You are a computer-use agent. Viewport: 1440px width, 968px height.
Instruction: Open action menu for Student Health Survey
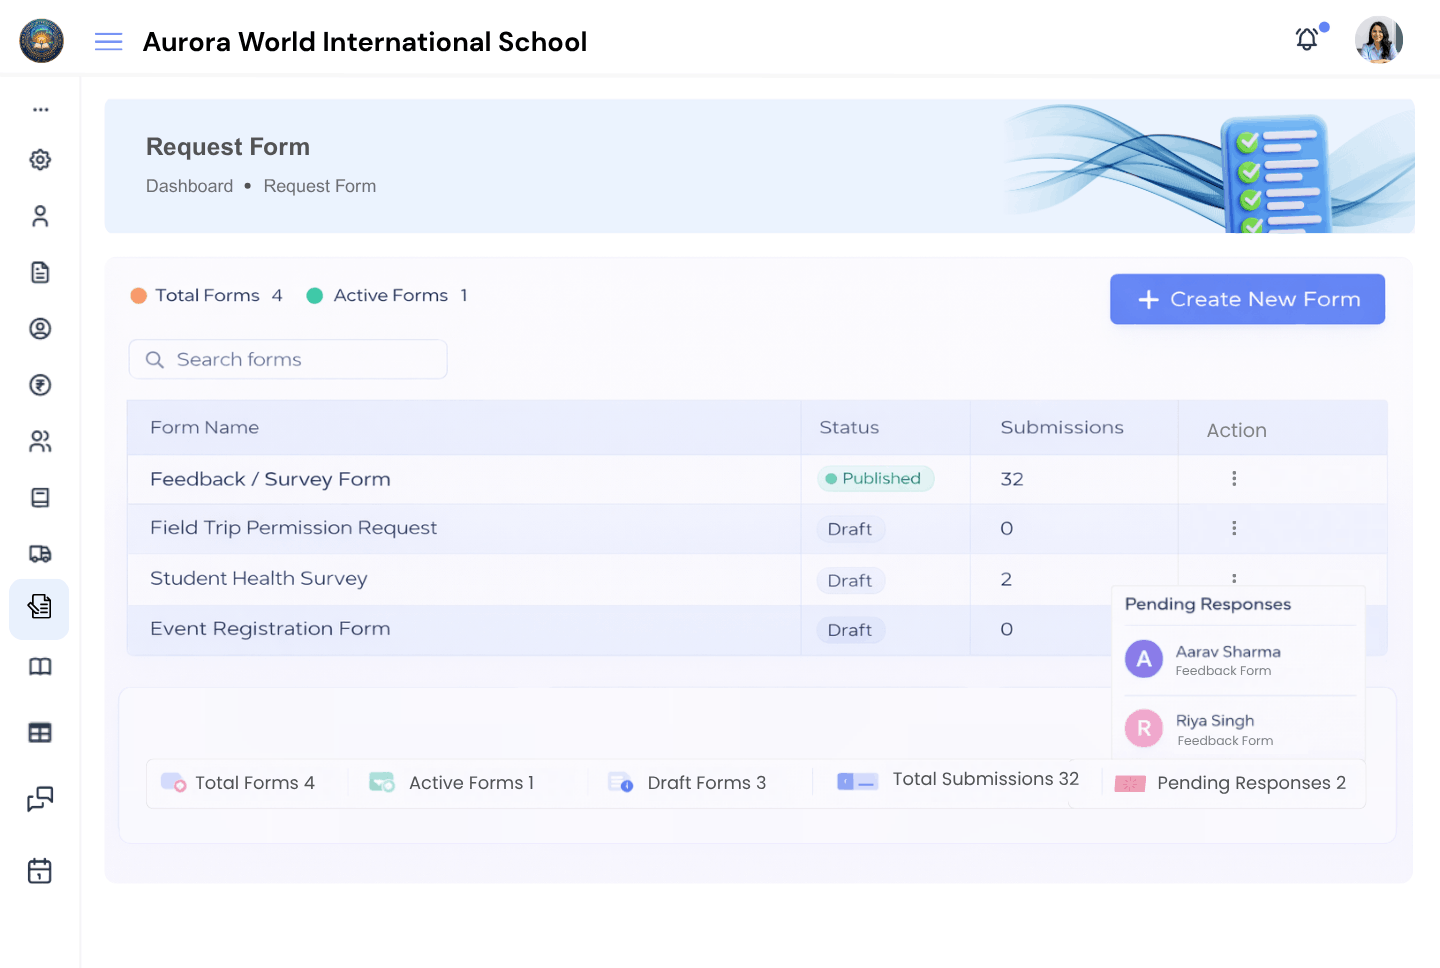coord(1234,579)
